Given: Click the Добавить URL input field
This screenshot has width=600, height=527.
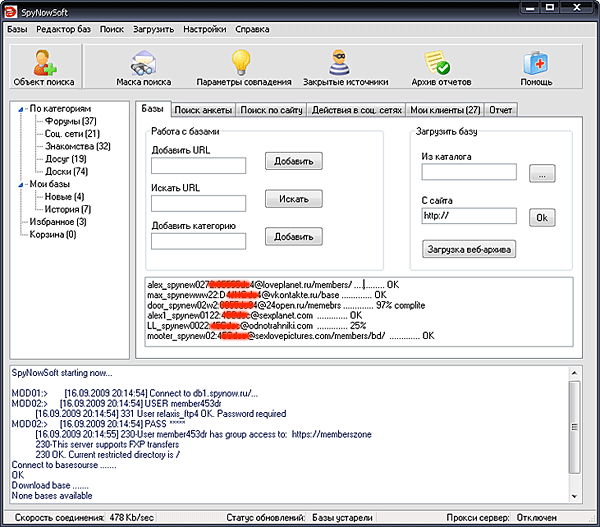Looking at the screenshot, I should point(198,165).
